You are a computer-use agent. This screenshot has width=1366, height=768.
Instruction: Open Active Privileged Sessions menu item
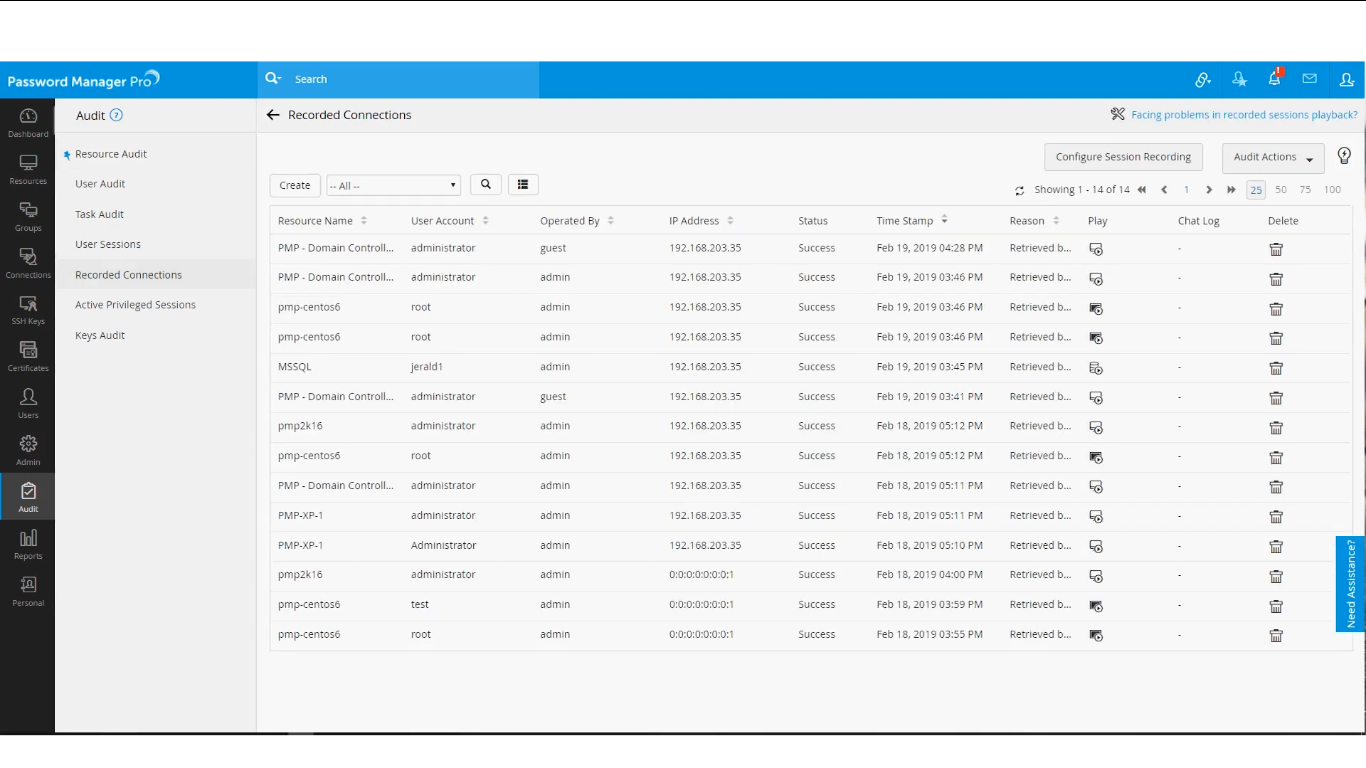[x=135, y=305]
